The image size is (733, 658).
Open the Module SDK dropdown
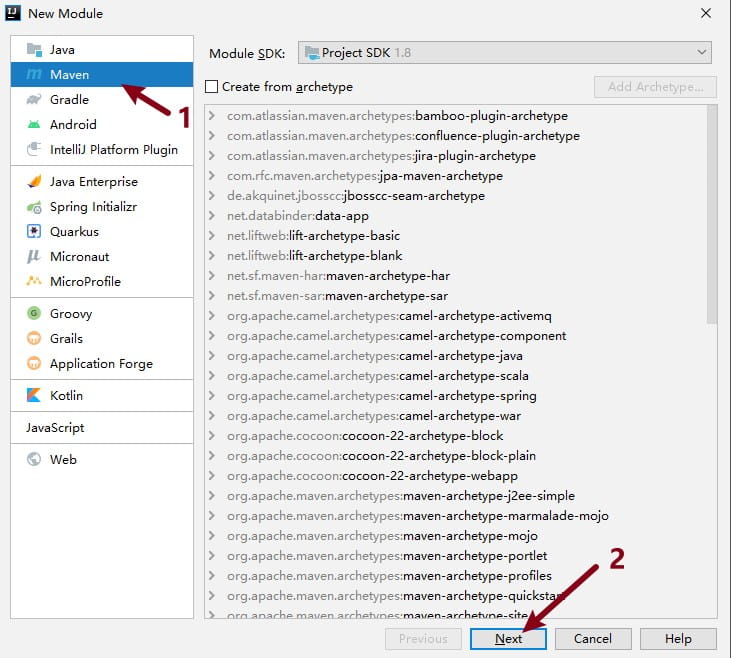tap(505, 53)
